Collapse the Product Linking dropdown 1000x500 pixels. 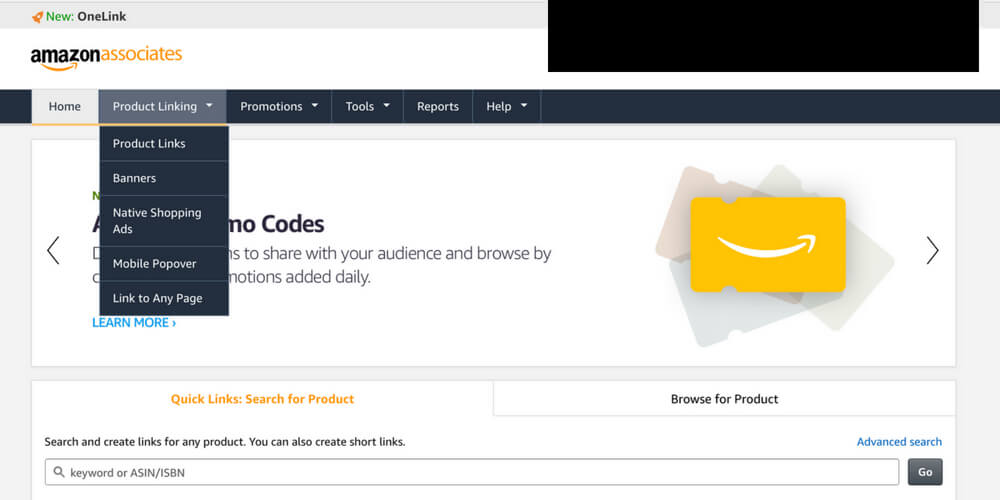click(162, 107)
